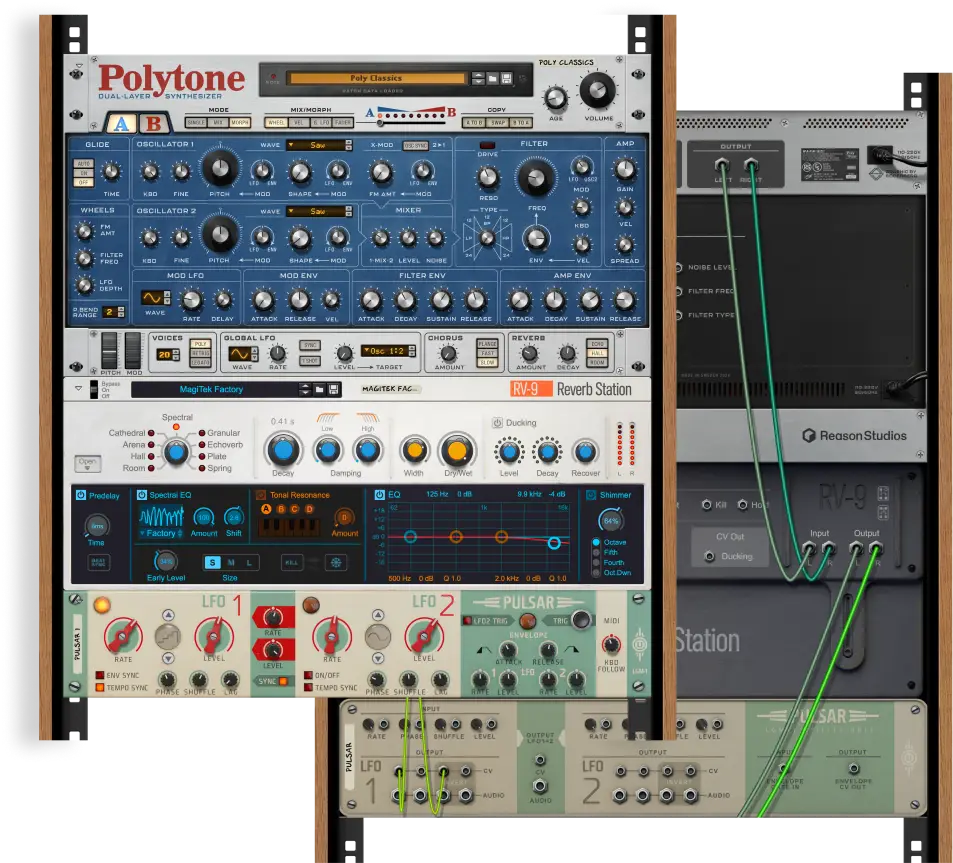Toggle Pulsar LFO 2 On/Off switch
The image size is (953, 863).
(309, 675)
